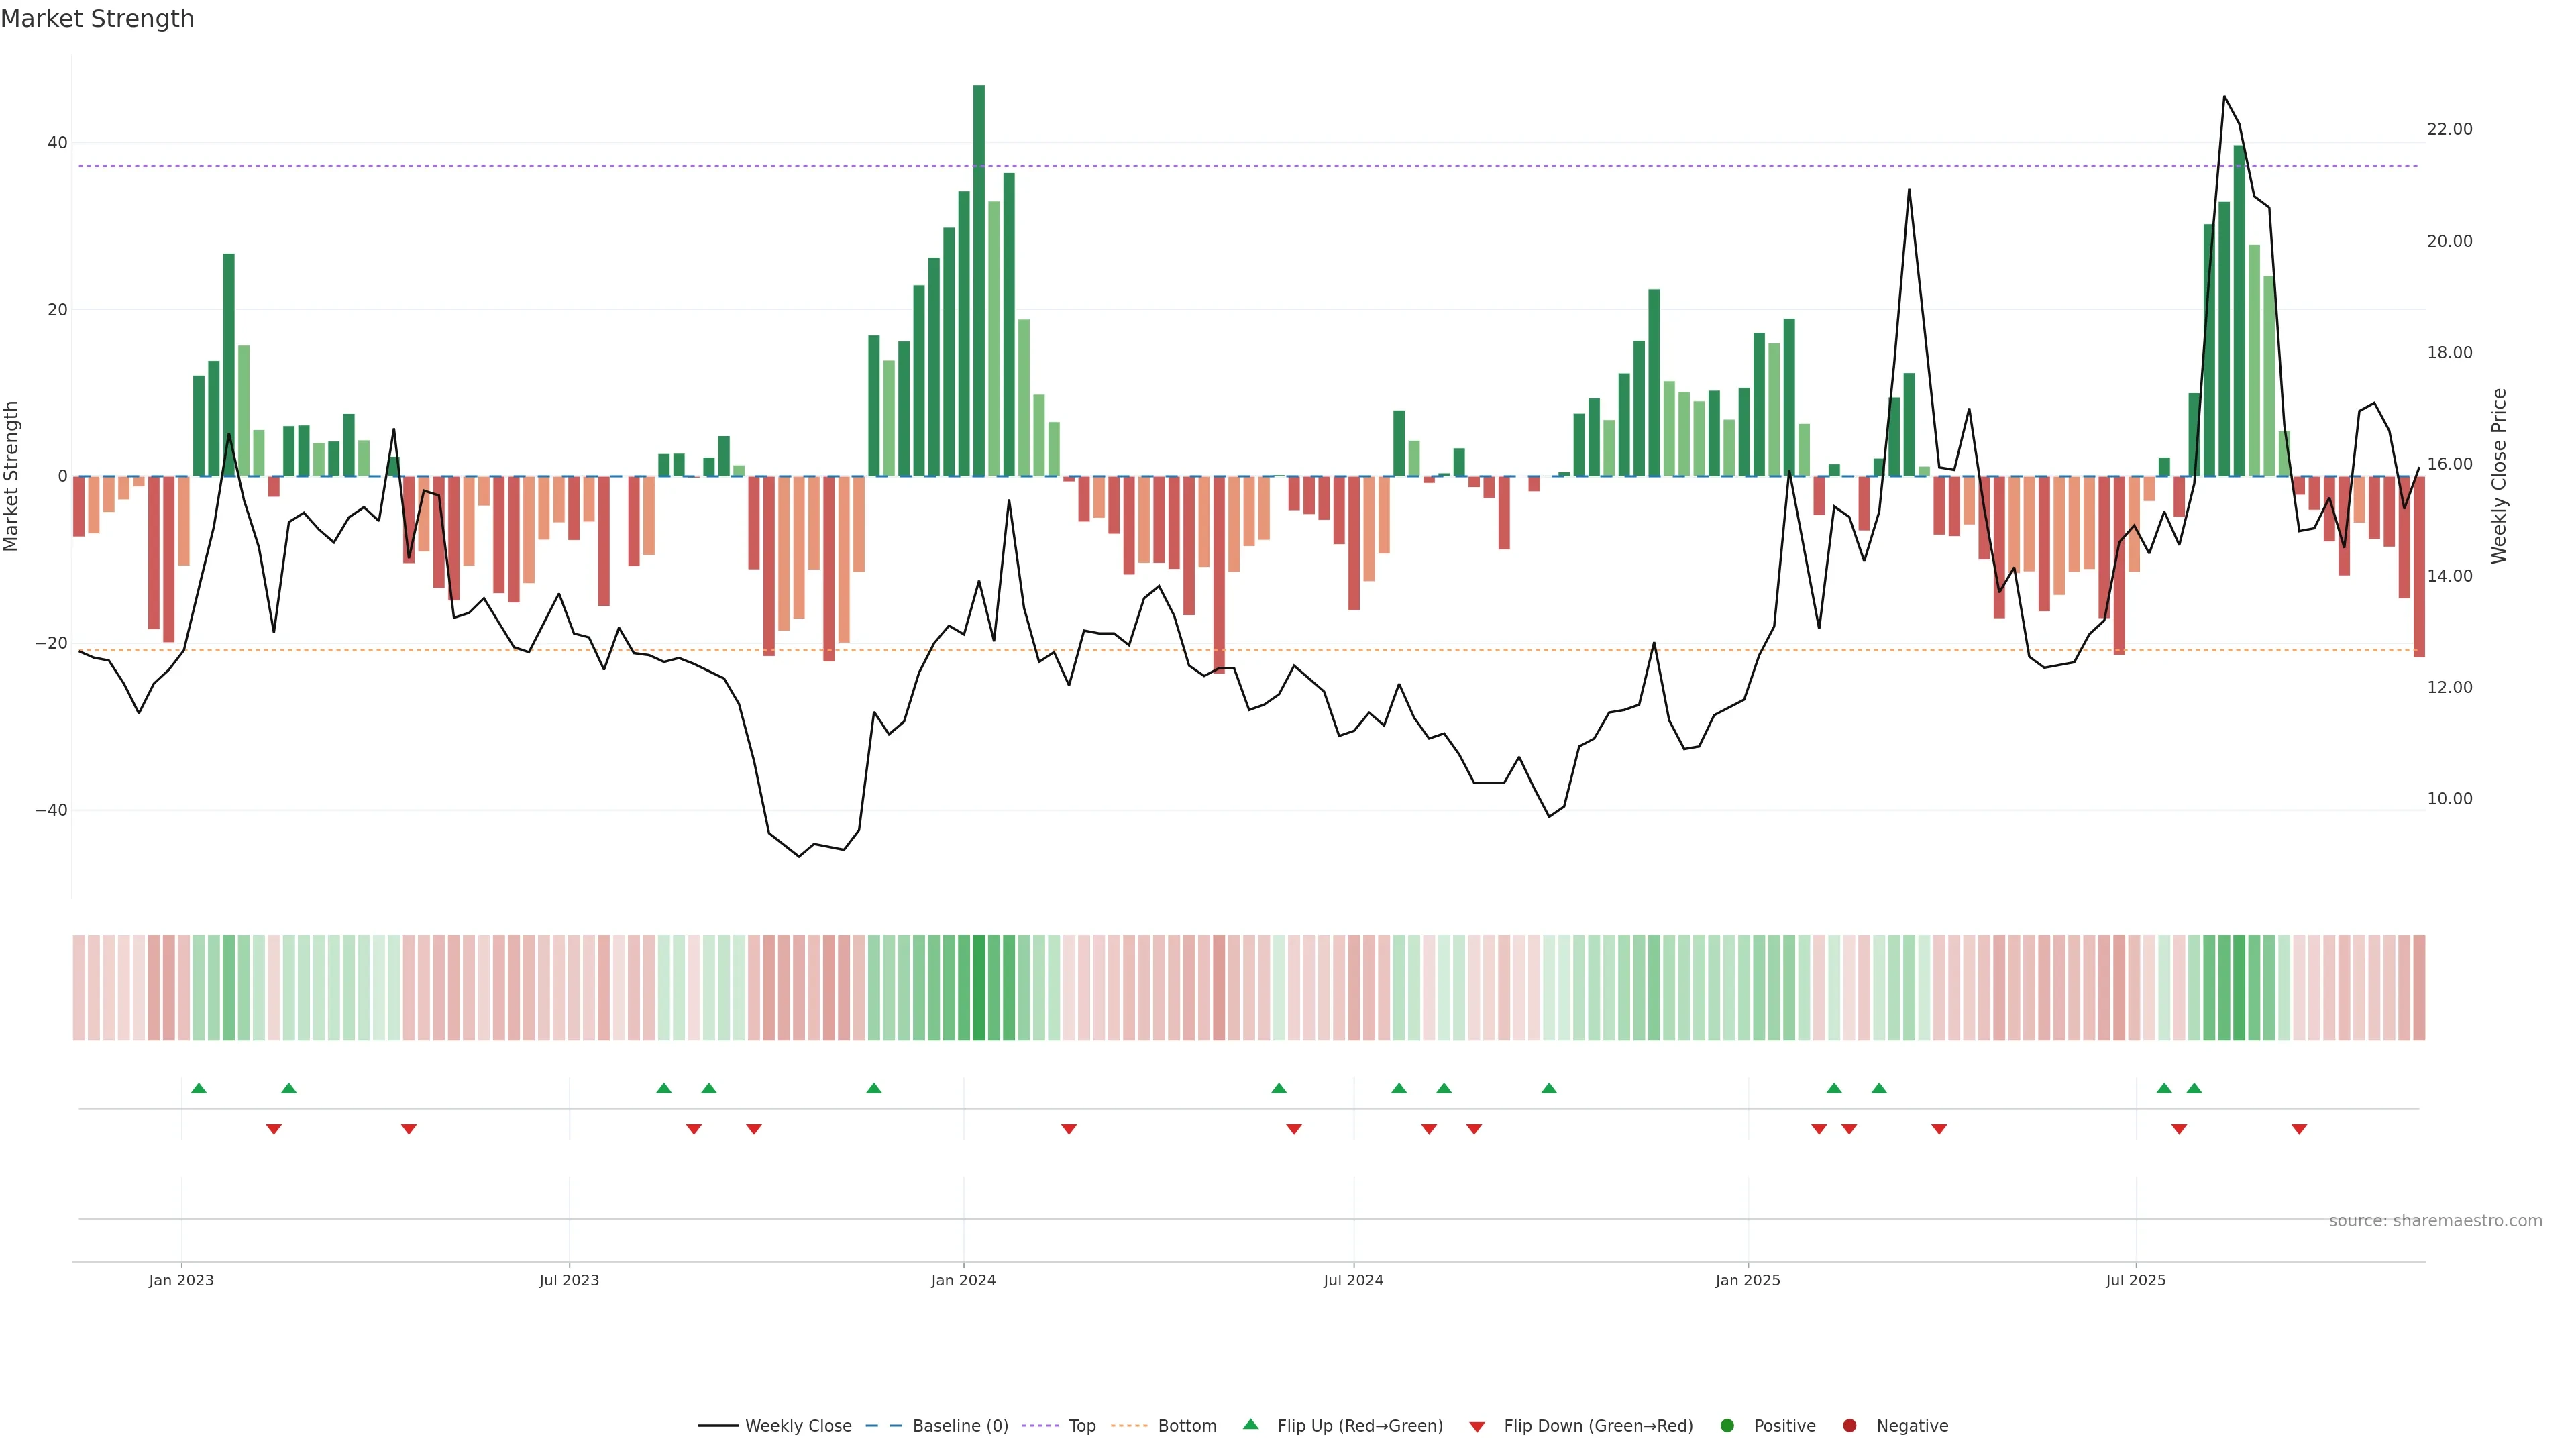
Task: Click the Market Strength y-axis title
Action: point(12,476)
